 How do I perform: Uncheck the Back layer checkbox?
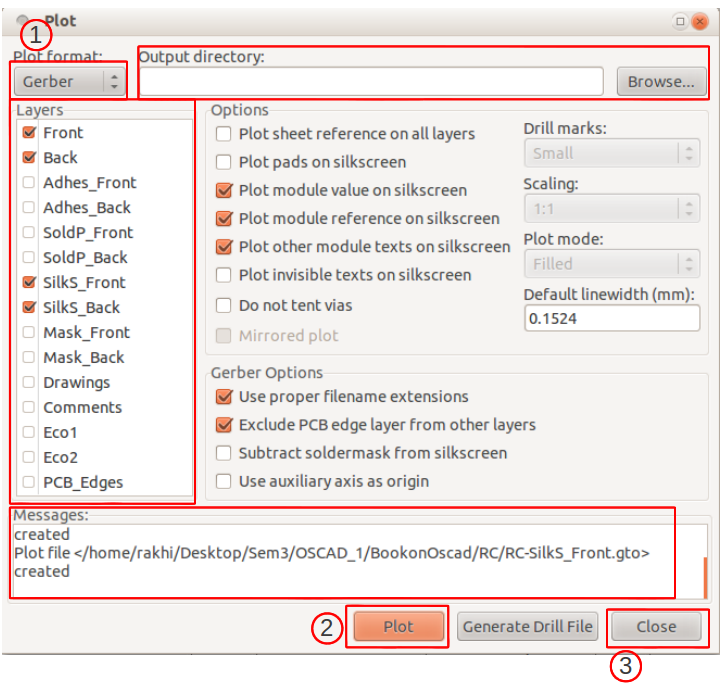coord(29,157)
